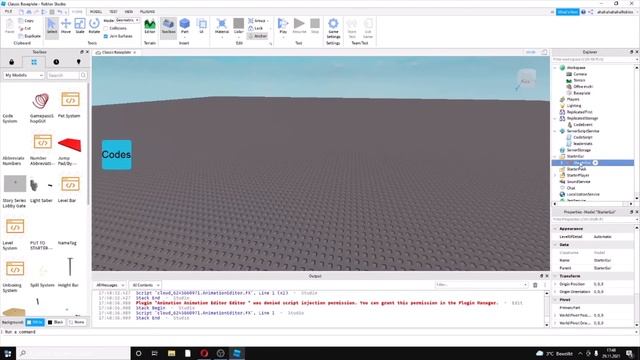This screenshot has height=360, width=640.
Task: Focus the Toolbox search field
Action: click(x=63, y=75)
